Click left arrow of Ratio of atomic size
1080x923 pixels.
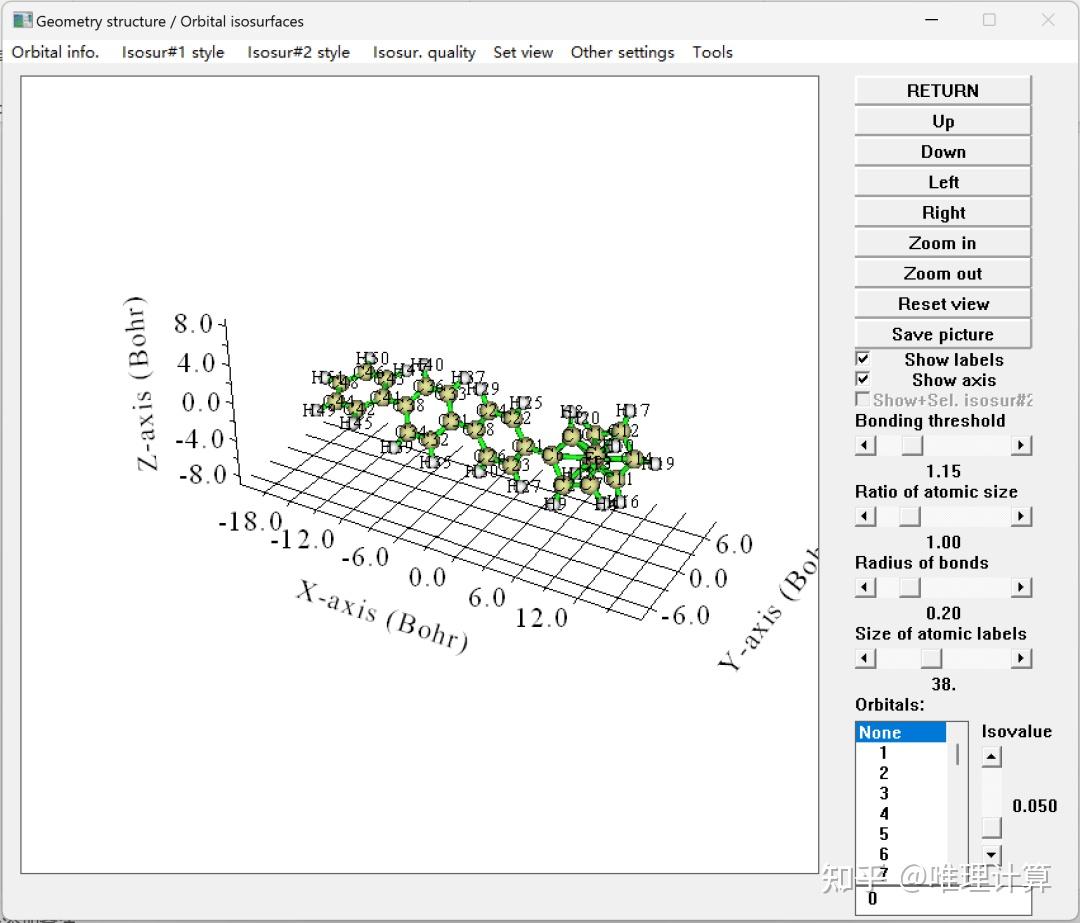(866, 517)
